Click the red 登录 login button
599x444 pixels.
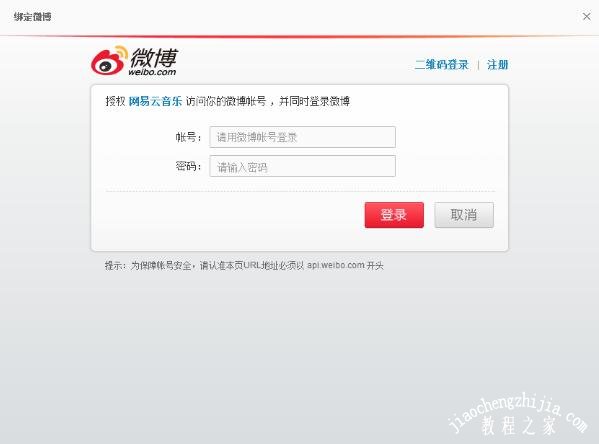394,215
